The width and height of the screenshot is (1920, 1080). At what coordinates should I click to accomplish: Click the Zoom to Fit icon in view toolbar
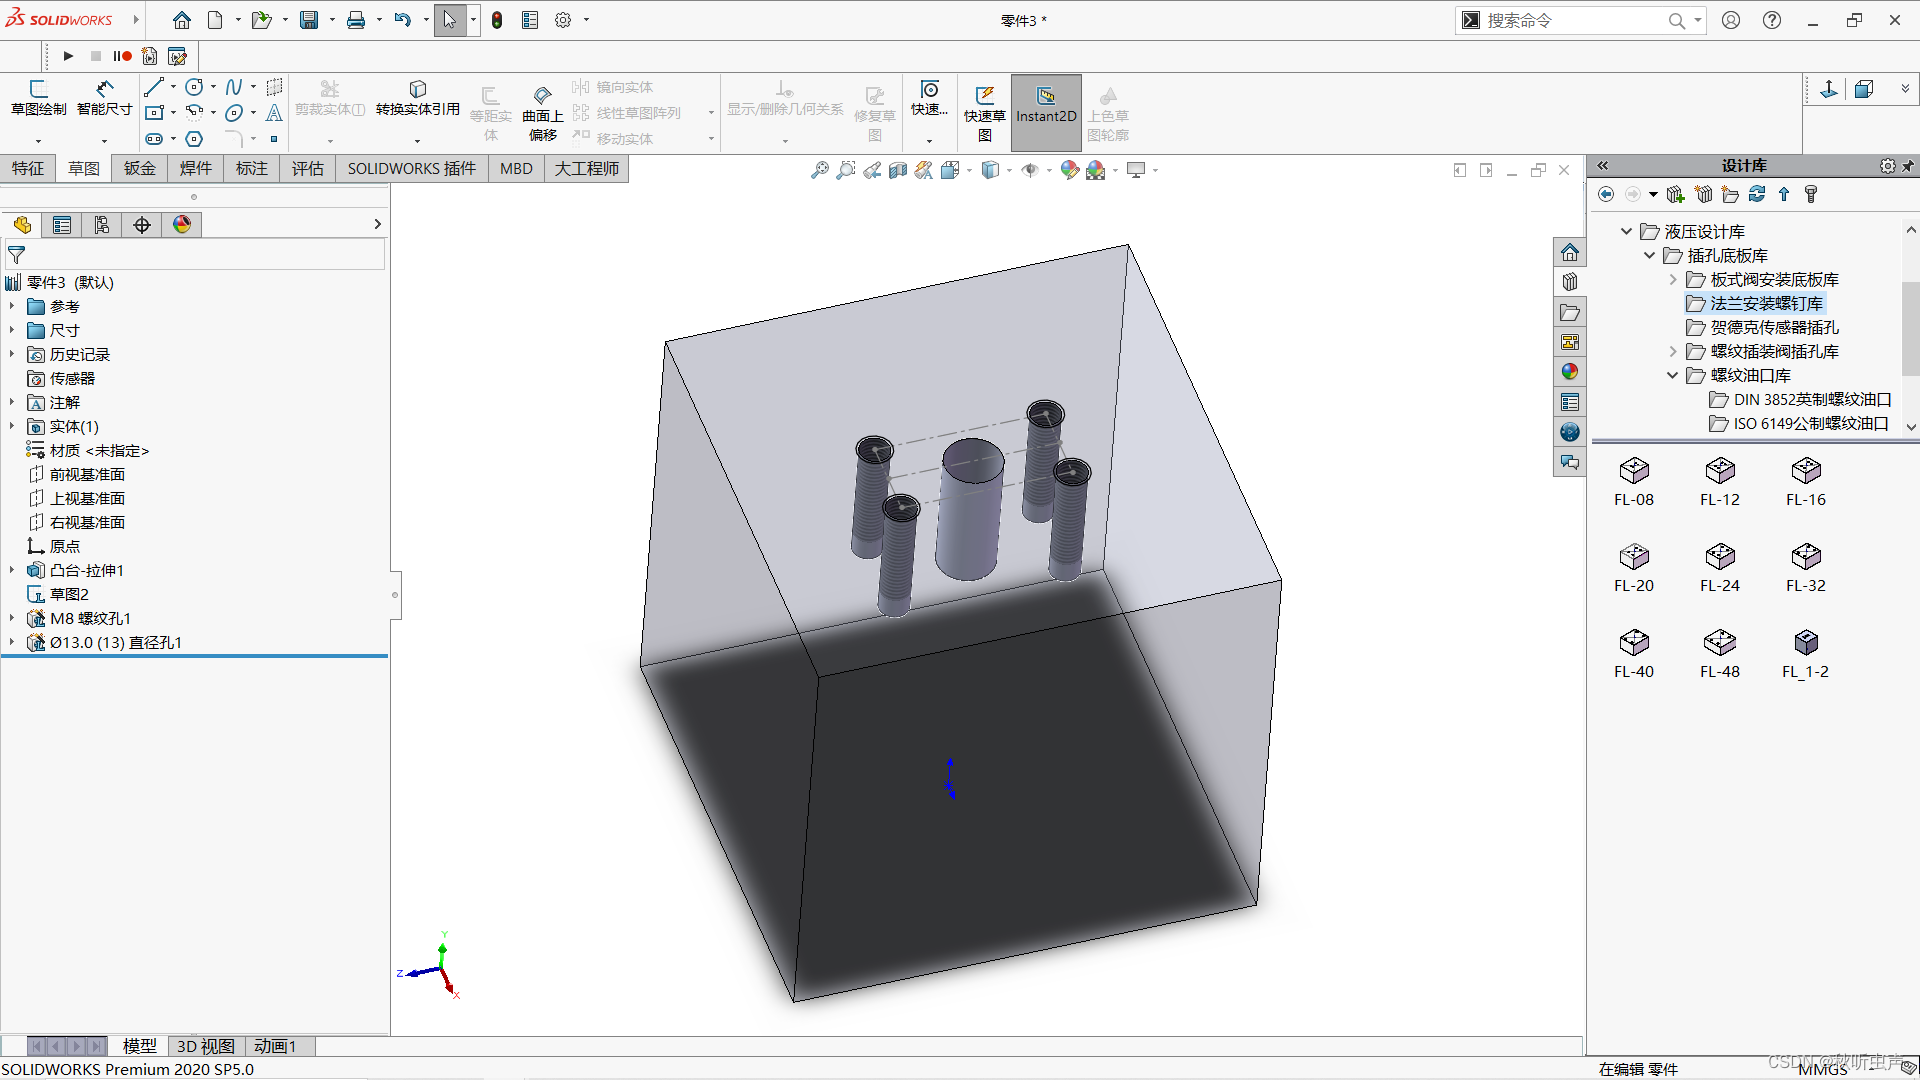(819, 170)
